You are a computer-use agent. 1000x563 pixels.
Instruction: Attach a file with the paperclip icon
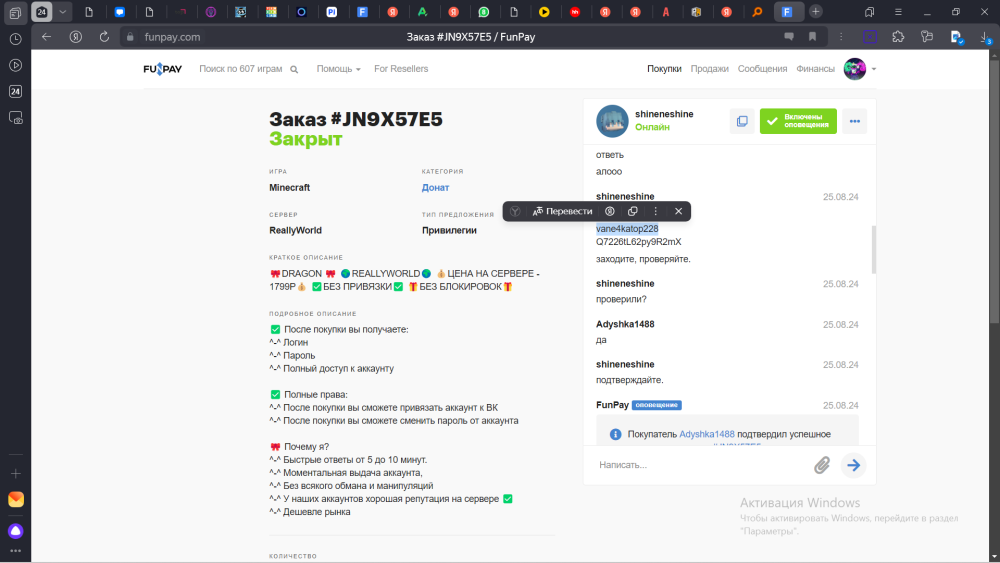point(822,465)
